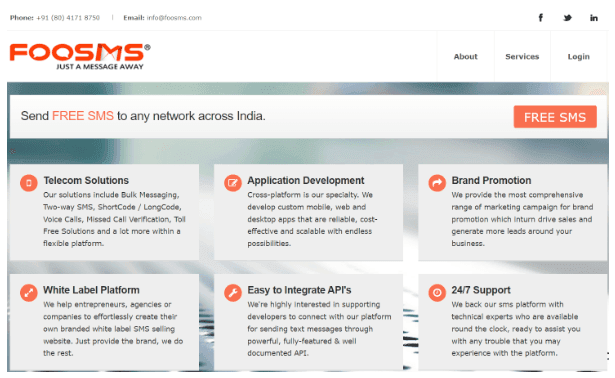This screenshot has height=378, width=615.
Task: Open the FooSMS Twitter bird icon
Action: point(567,18)
